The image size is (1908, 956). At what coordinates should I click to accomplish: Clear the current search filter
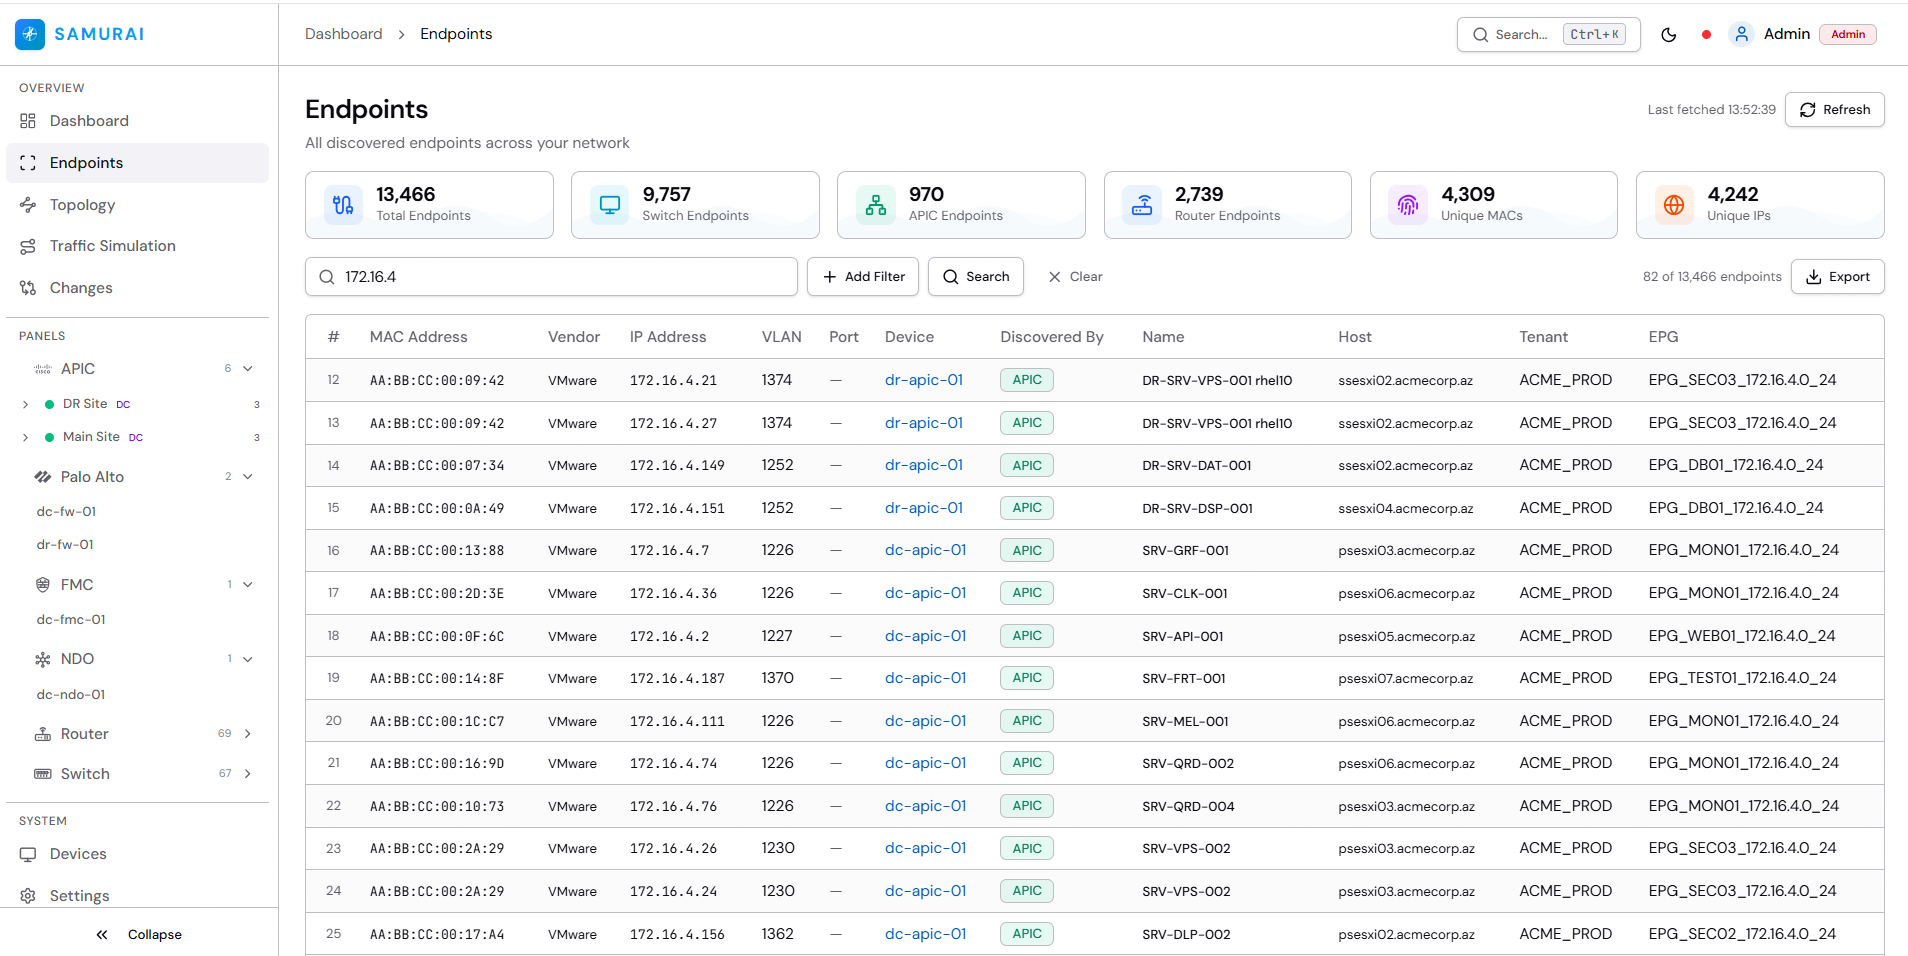coord(1075,277)
